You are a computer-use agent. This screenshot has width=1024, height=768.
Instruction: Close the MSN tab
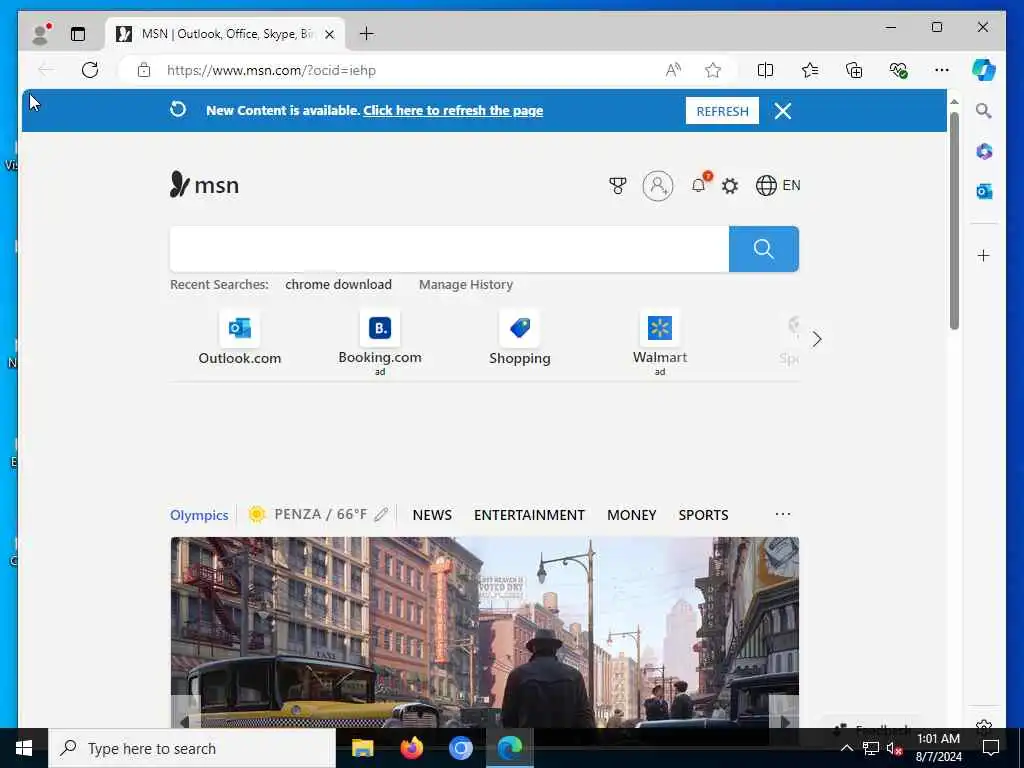coord(330,34)
